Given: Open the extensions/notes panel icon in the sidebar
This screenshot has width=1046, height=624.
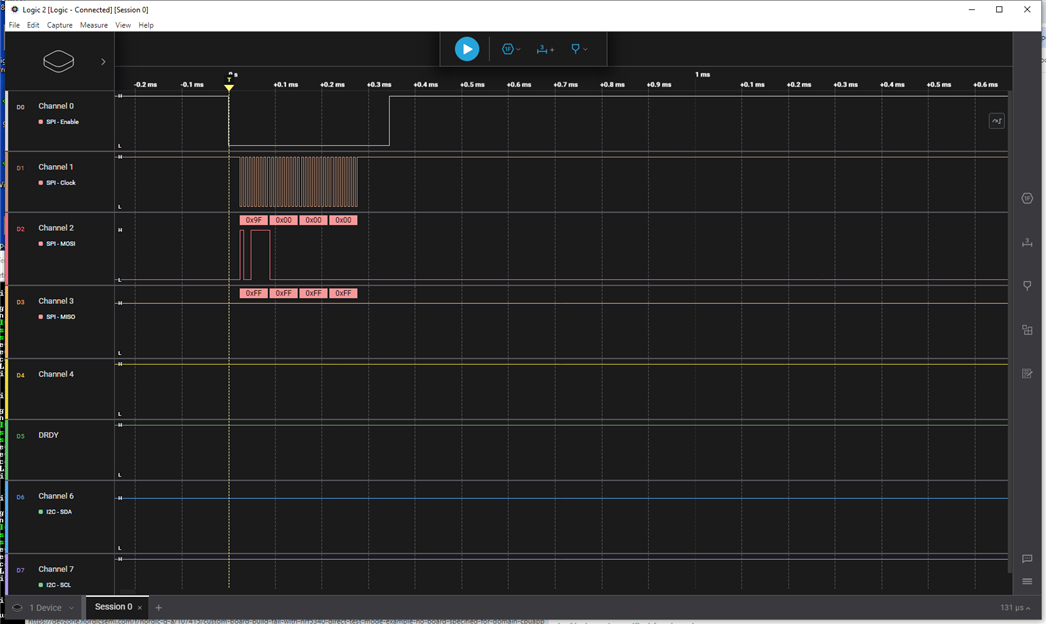Looking at the screenshot, I should (1027, 374).
